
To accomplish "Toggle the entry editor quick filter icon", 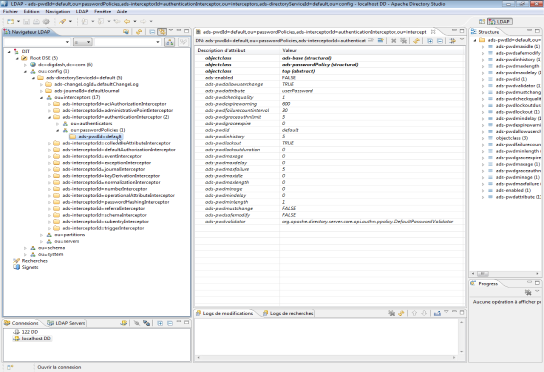I will point(452,41).
